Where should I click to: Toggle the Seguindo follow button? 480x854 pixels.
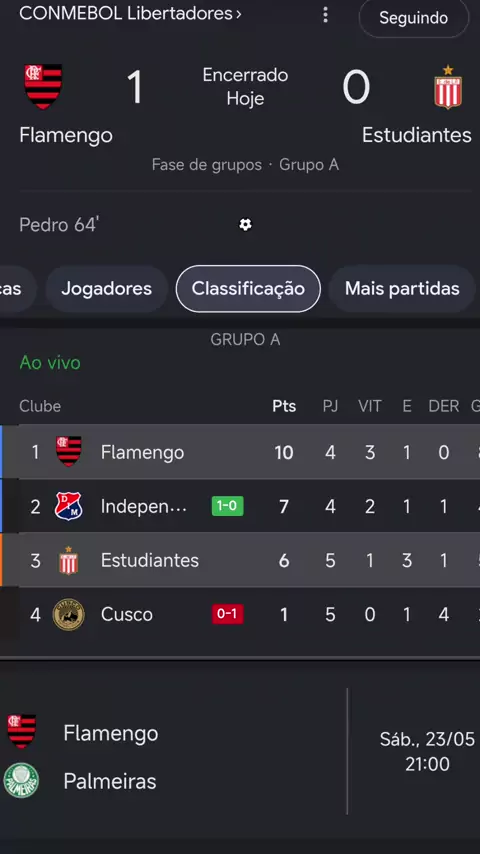tap(414, 18)
